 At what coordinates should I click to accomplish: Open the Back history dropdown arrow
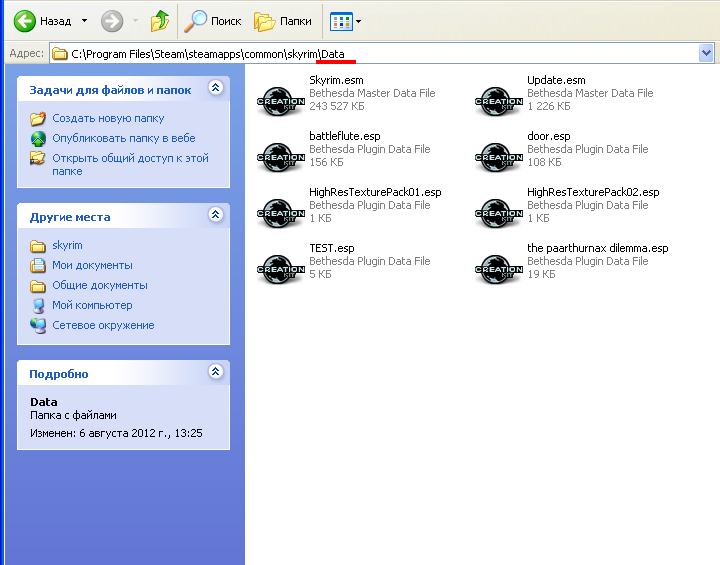pyautogui.click(x=84, y=21)
